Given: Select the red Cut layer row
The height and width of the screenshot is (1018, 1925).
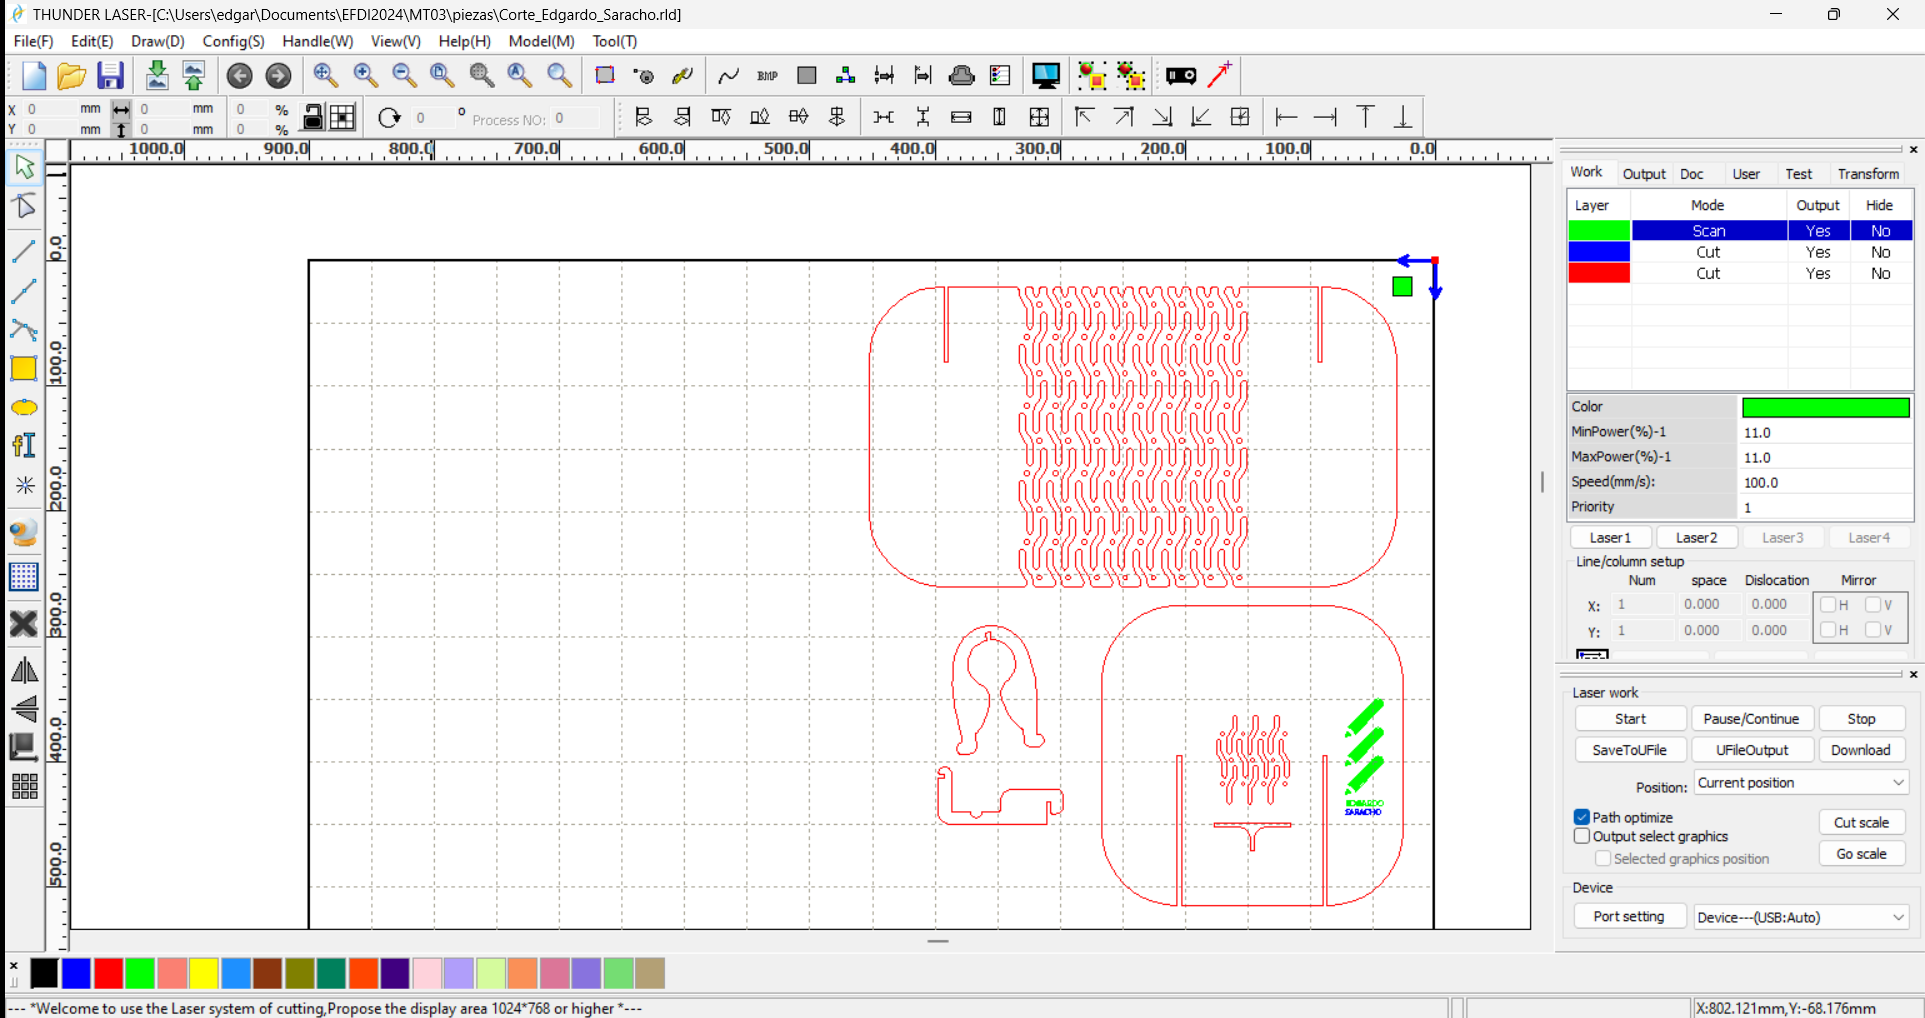Looking at the screenshot, I should pyautogui.click(x=1740, y=273).
